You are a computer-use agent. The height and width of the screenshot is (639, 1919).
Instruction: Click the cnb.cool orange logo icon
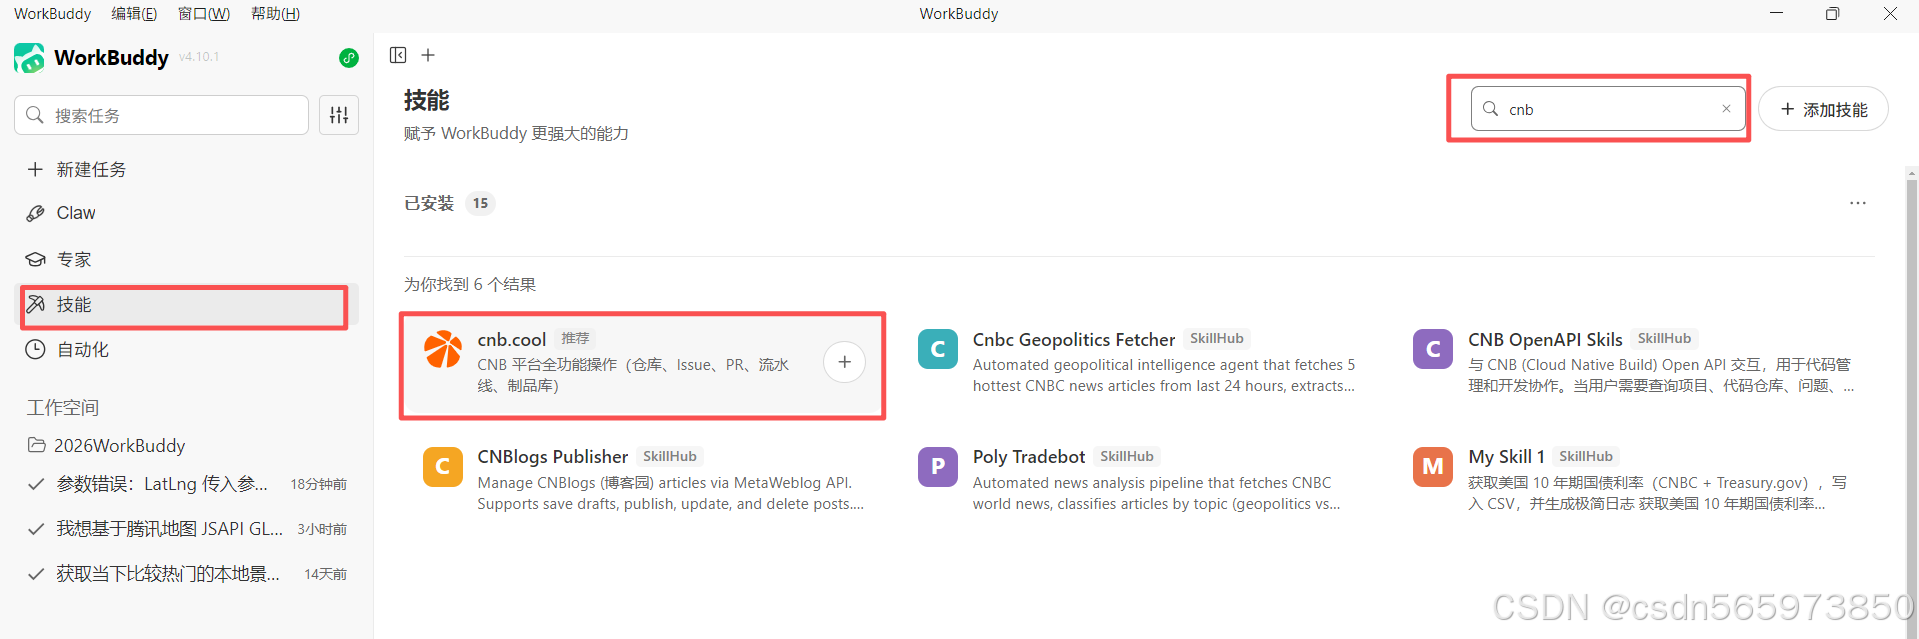pyautogui.click(x=443, y=349)
